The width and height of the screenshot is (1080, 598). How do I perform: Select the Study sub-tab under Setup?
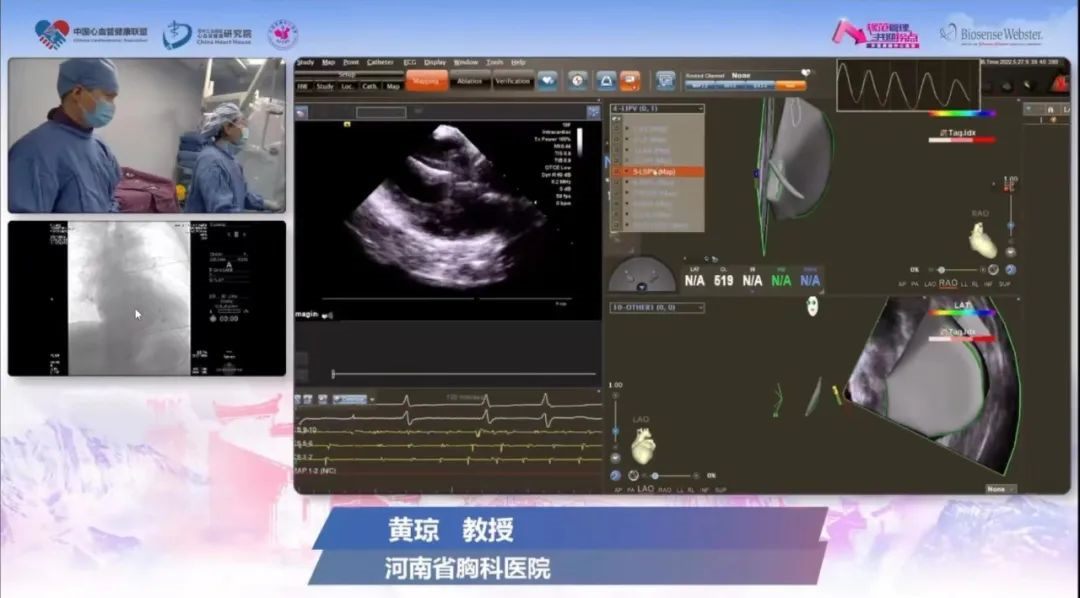tap(325, 87)
